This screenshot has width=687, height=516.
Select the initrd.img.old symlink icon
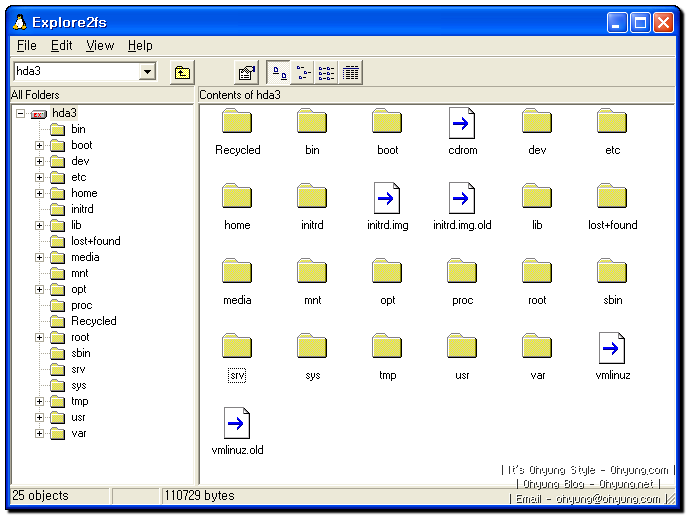click(462, 198)
